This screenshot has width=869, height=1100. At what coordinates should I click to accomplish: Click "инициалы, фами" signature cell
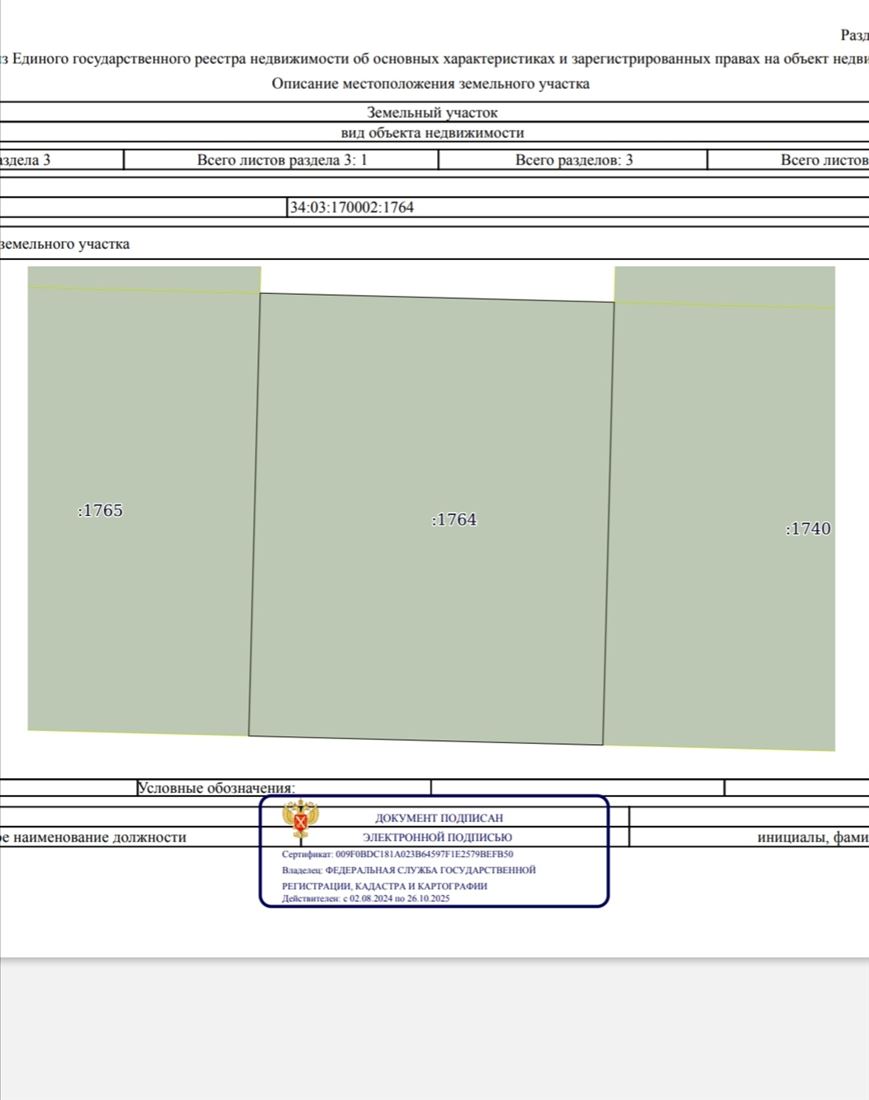(812, 837)
